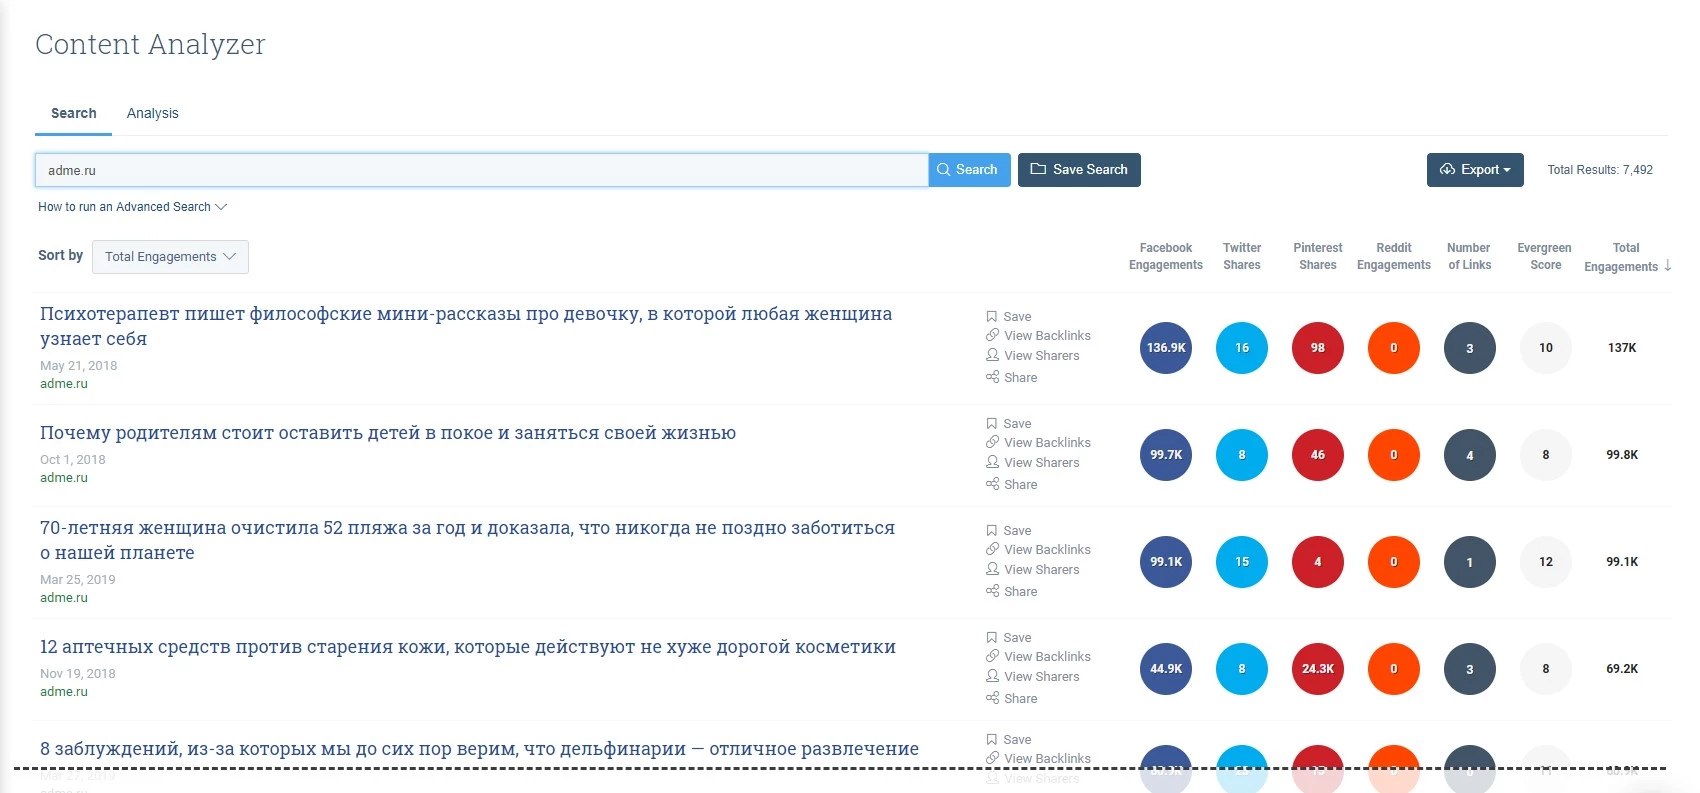
Task: Click the 46 Pinterest shares circle
Action: coord(1318,455)
